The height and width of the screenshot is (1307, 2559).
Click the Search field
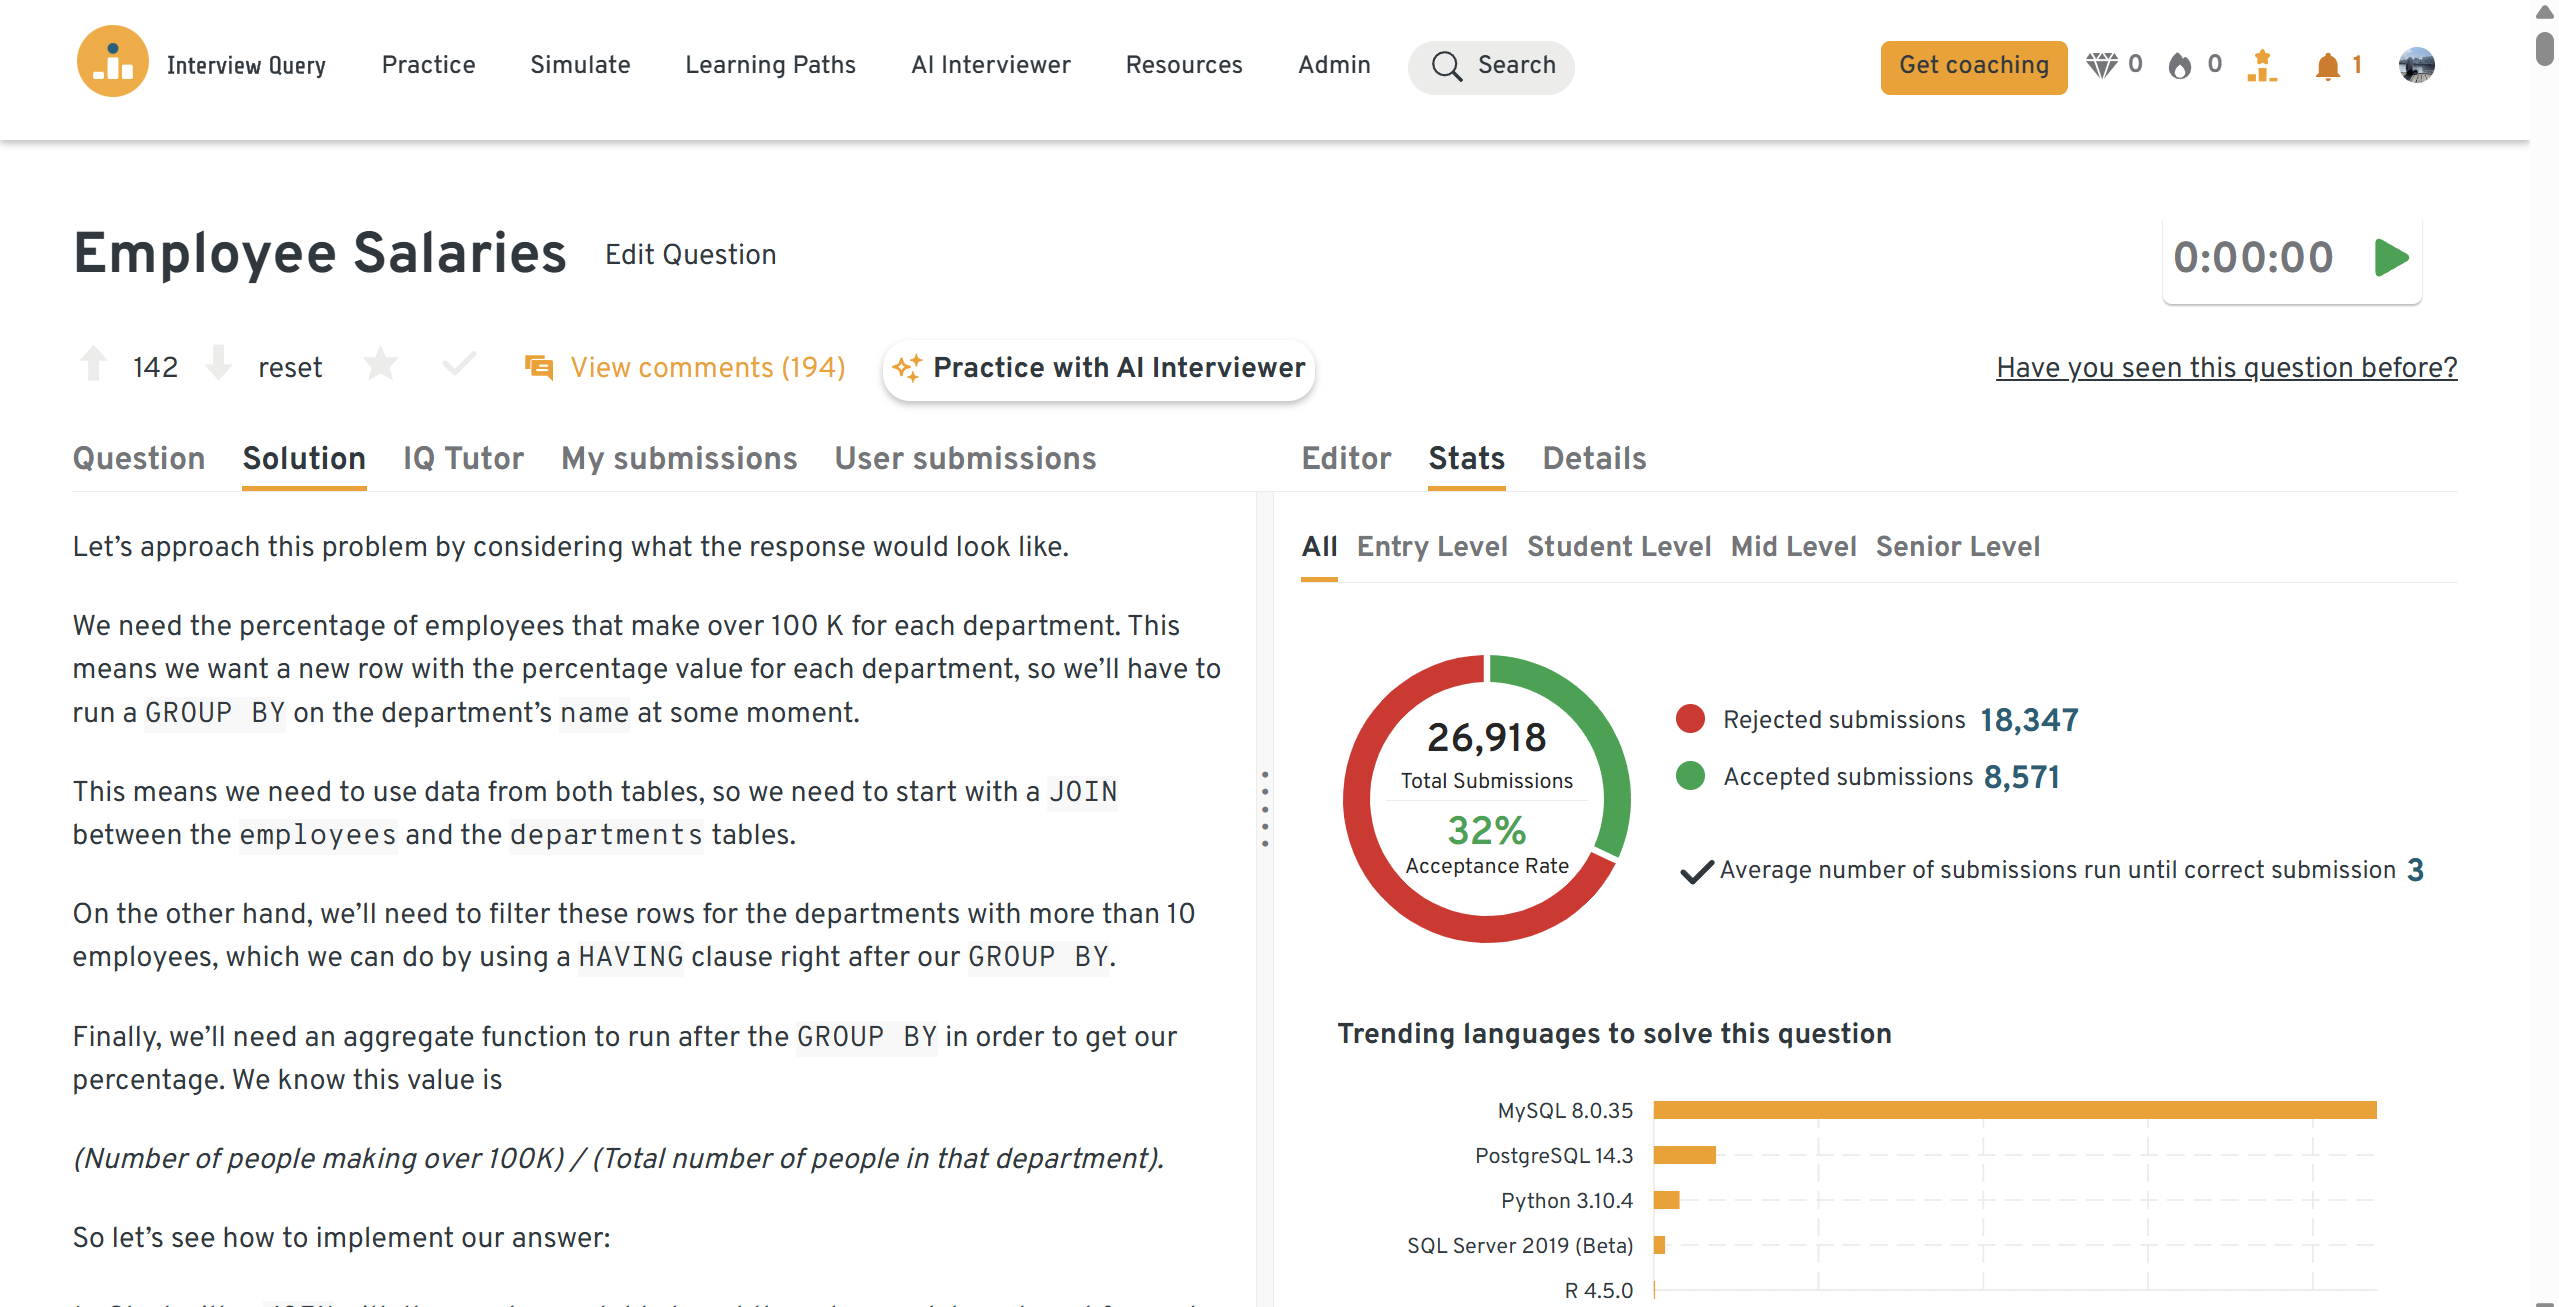(1491, 66)
